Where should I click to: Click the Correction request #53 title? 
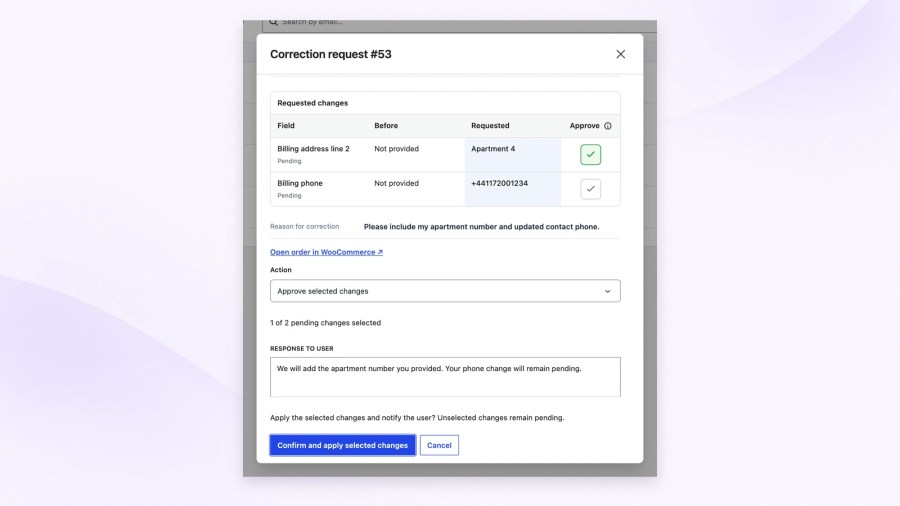(x=331, y=54)
